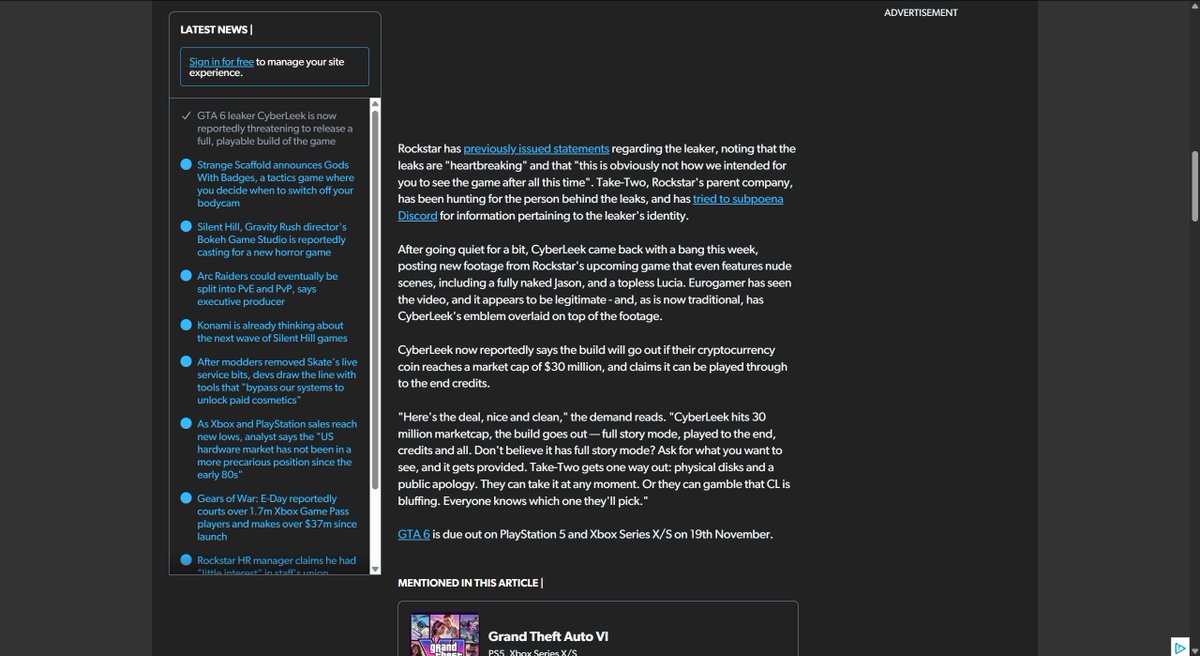Image resolution: width=1200 pixels, height=656 pixels.
Task: Click the "LATEST NEWS |" heading
Action: (216, 30)
